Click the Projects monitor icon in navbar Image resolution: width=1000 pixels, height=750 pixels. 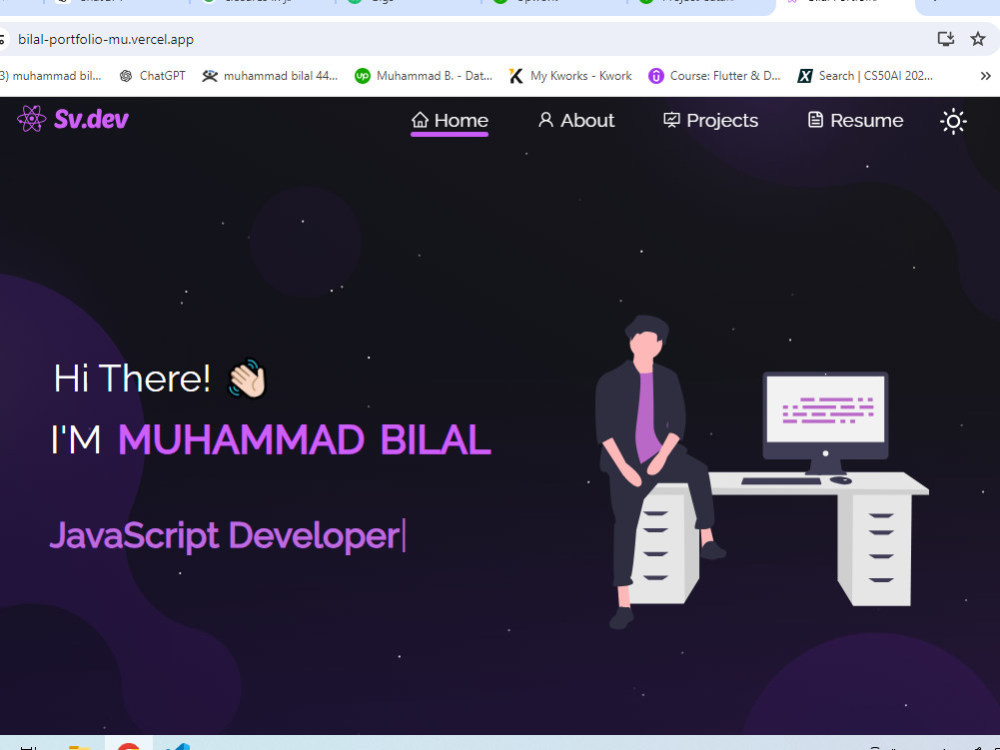(x=672, y=119)
